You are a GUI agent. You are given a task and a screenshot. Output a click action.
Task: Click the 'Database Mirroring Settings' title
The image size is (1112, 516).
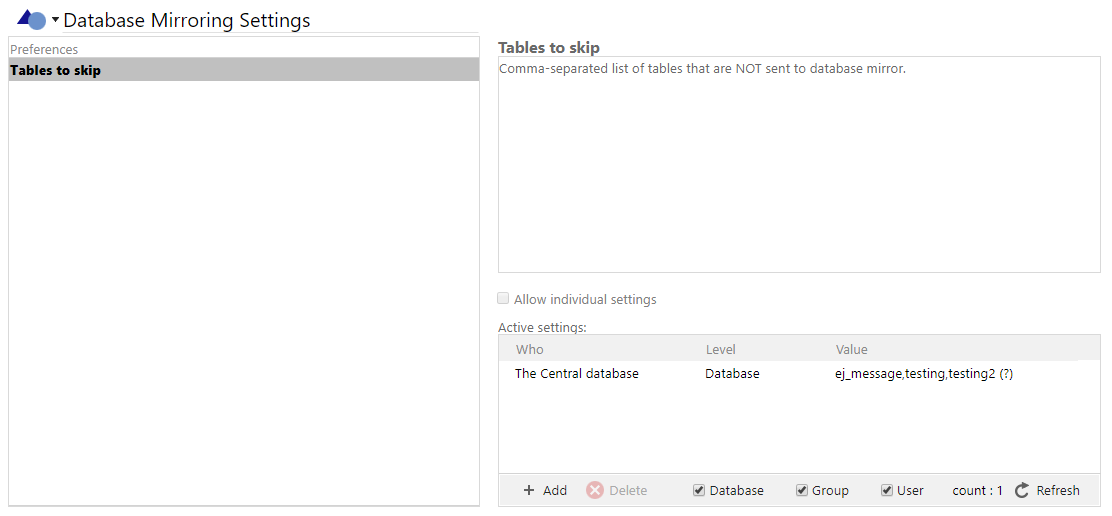click(x=187, y=21)
